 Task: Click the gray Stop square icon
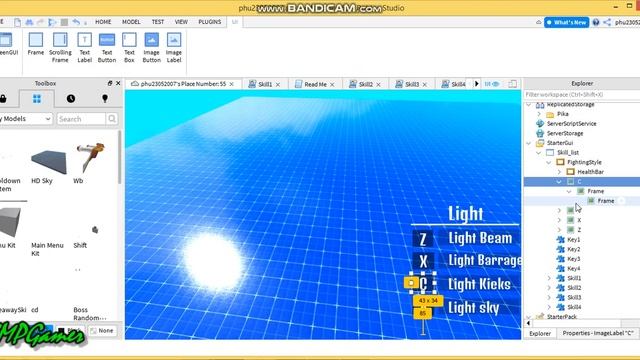(x=64, y=22)
